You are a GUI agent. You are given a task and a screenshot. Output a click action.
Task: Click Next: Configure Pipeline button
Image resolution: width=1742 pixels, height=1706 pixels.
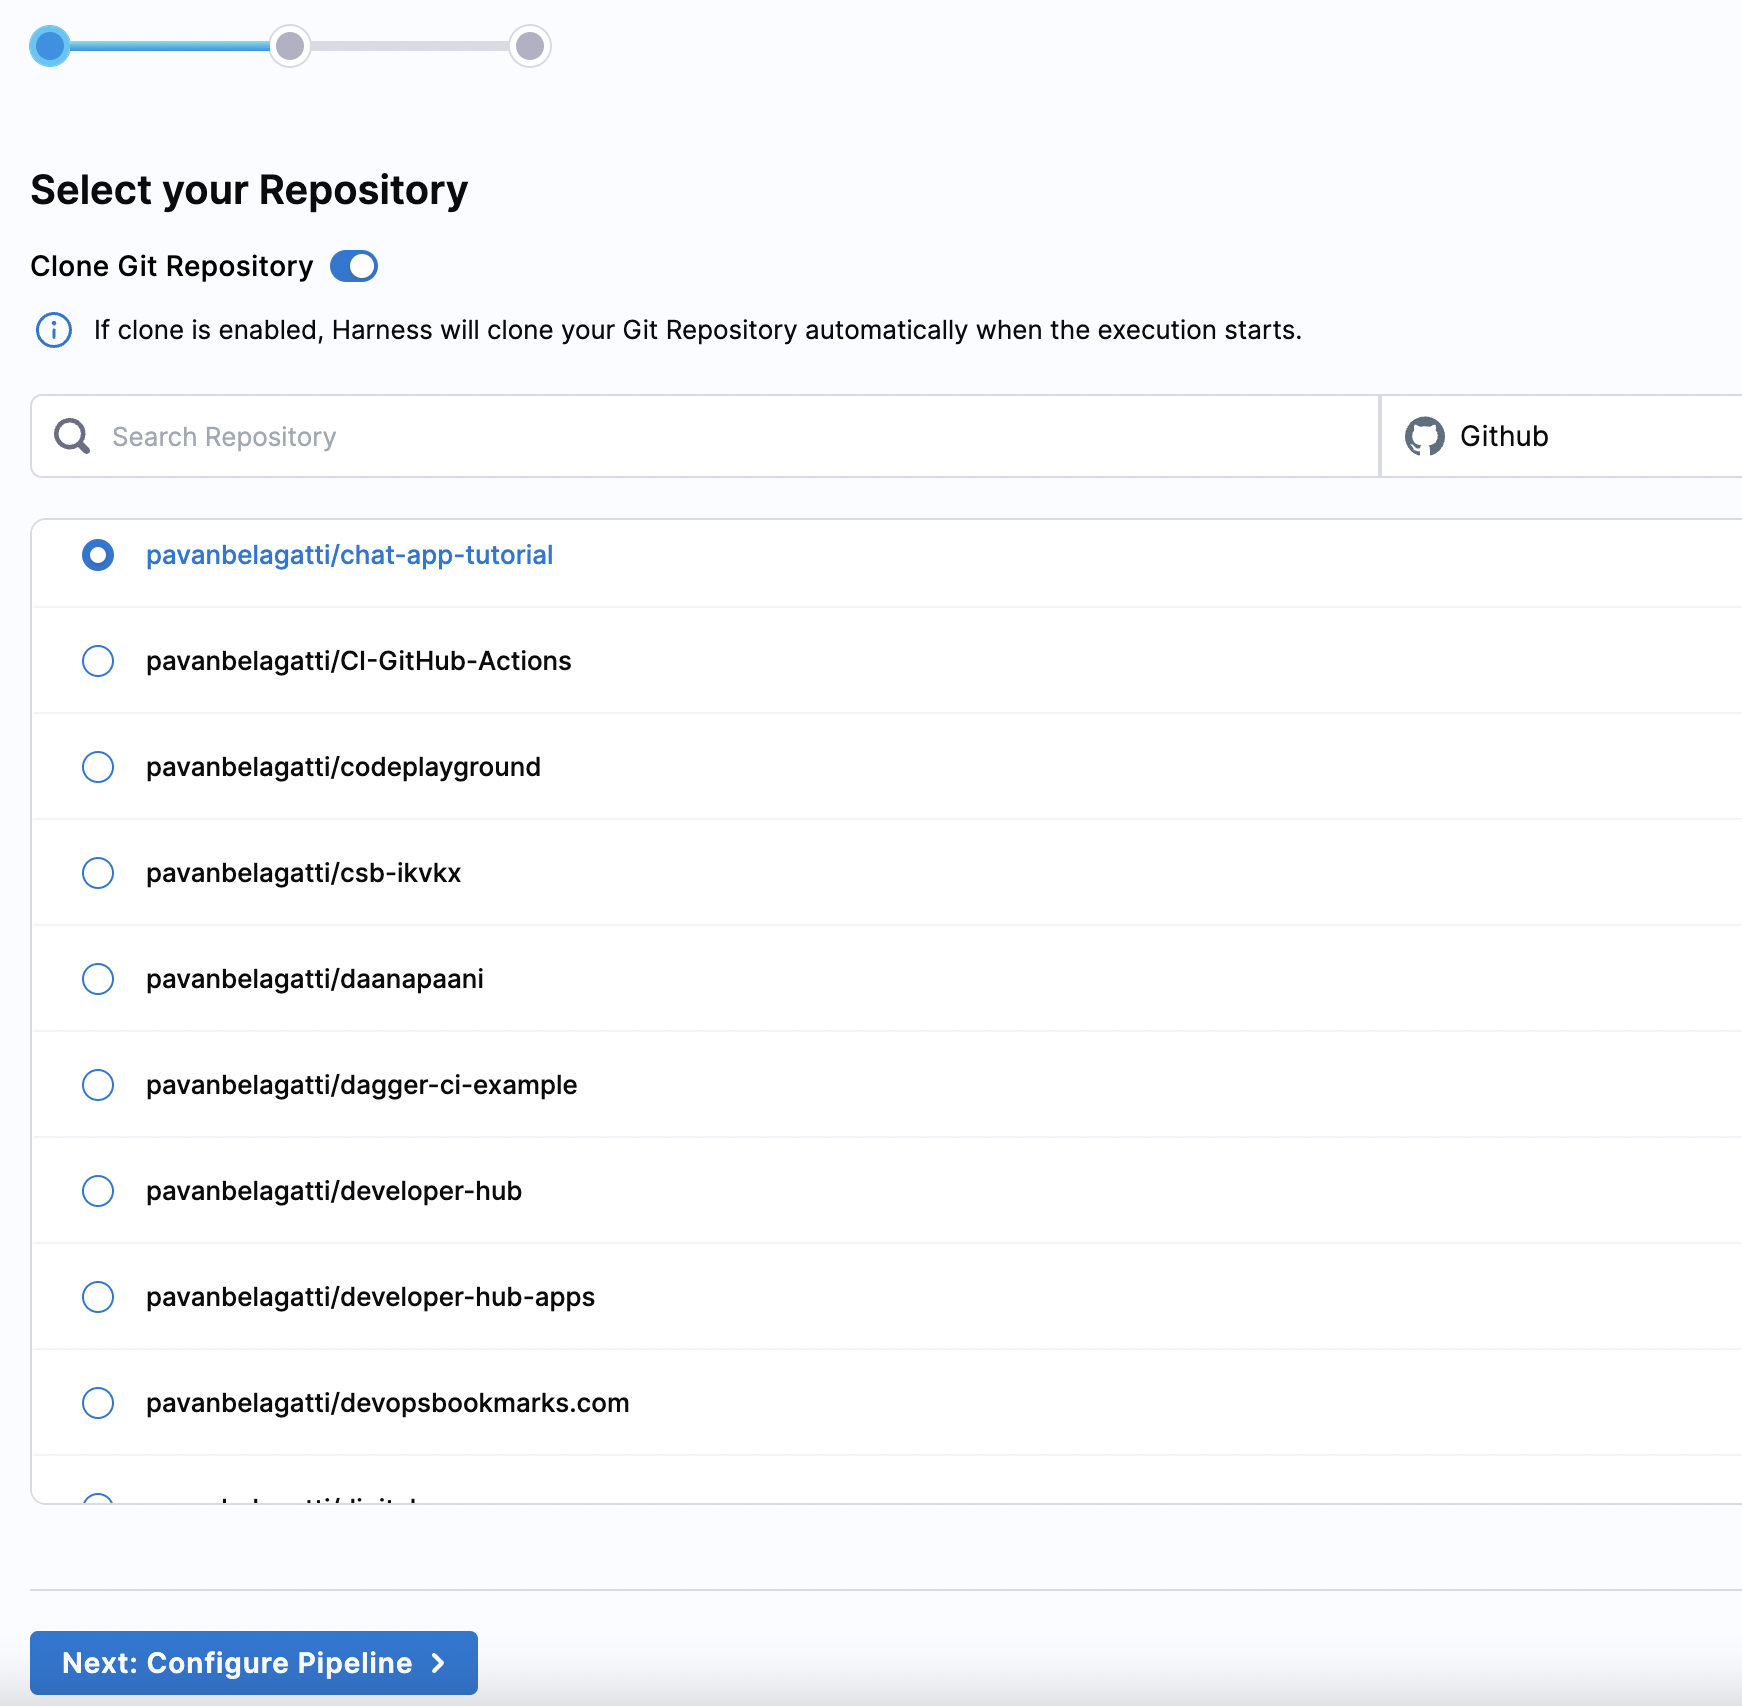click(x=254, y=1663)
